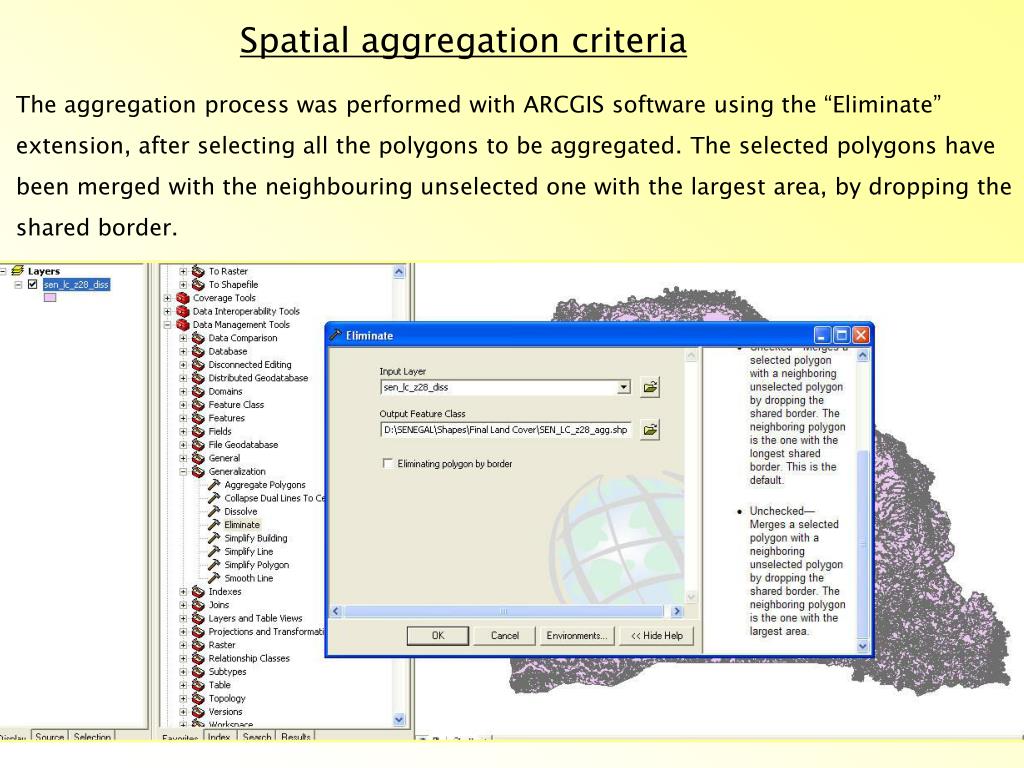Select the Fields toolset icon

(x=199, y=431)
